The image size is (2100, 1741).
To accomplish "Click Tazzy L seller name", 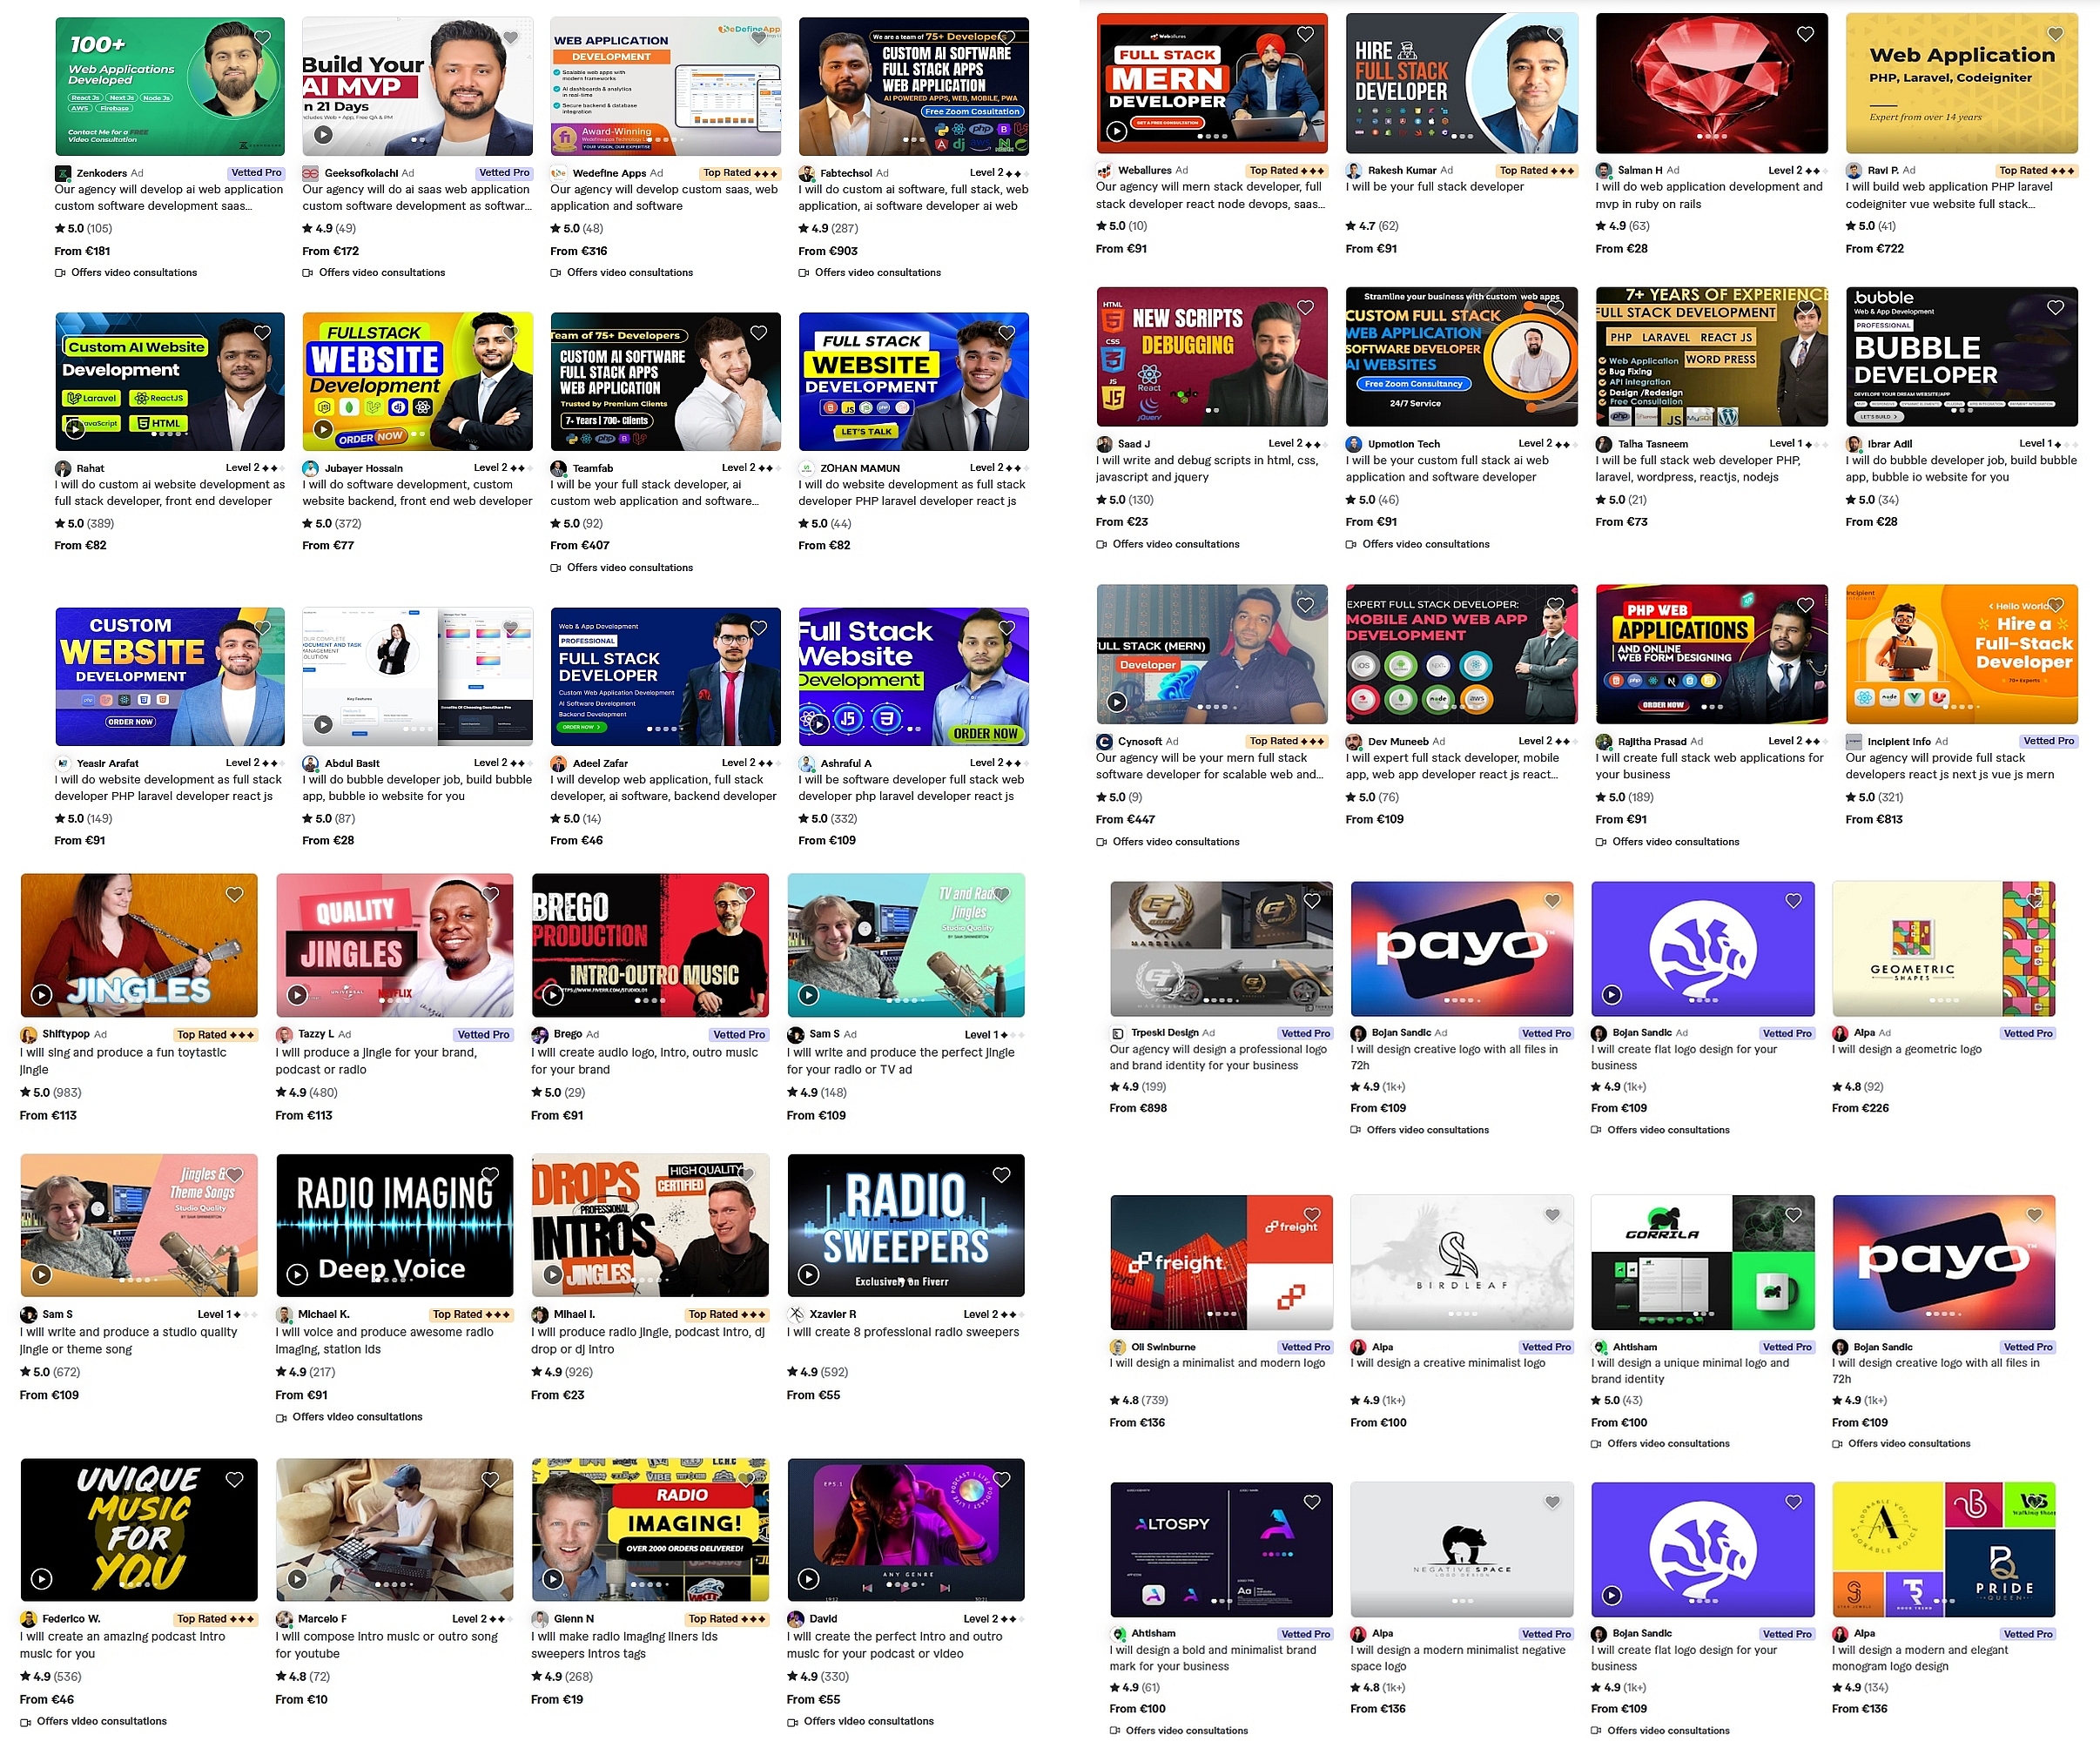I will coord(316,1034).
